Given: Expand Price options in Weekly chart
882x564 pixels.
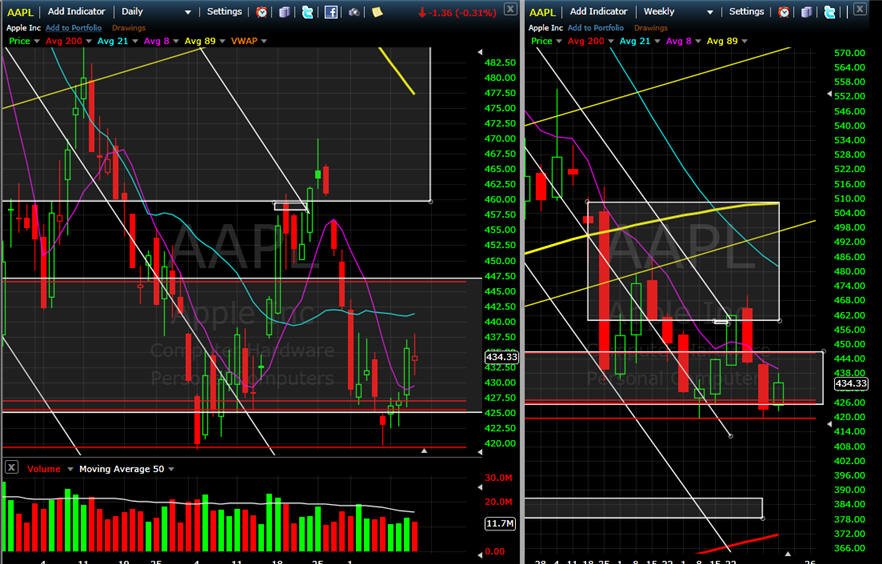Looking at the screenshot, I should 559,41.
